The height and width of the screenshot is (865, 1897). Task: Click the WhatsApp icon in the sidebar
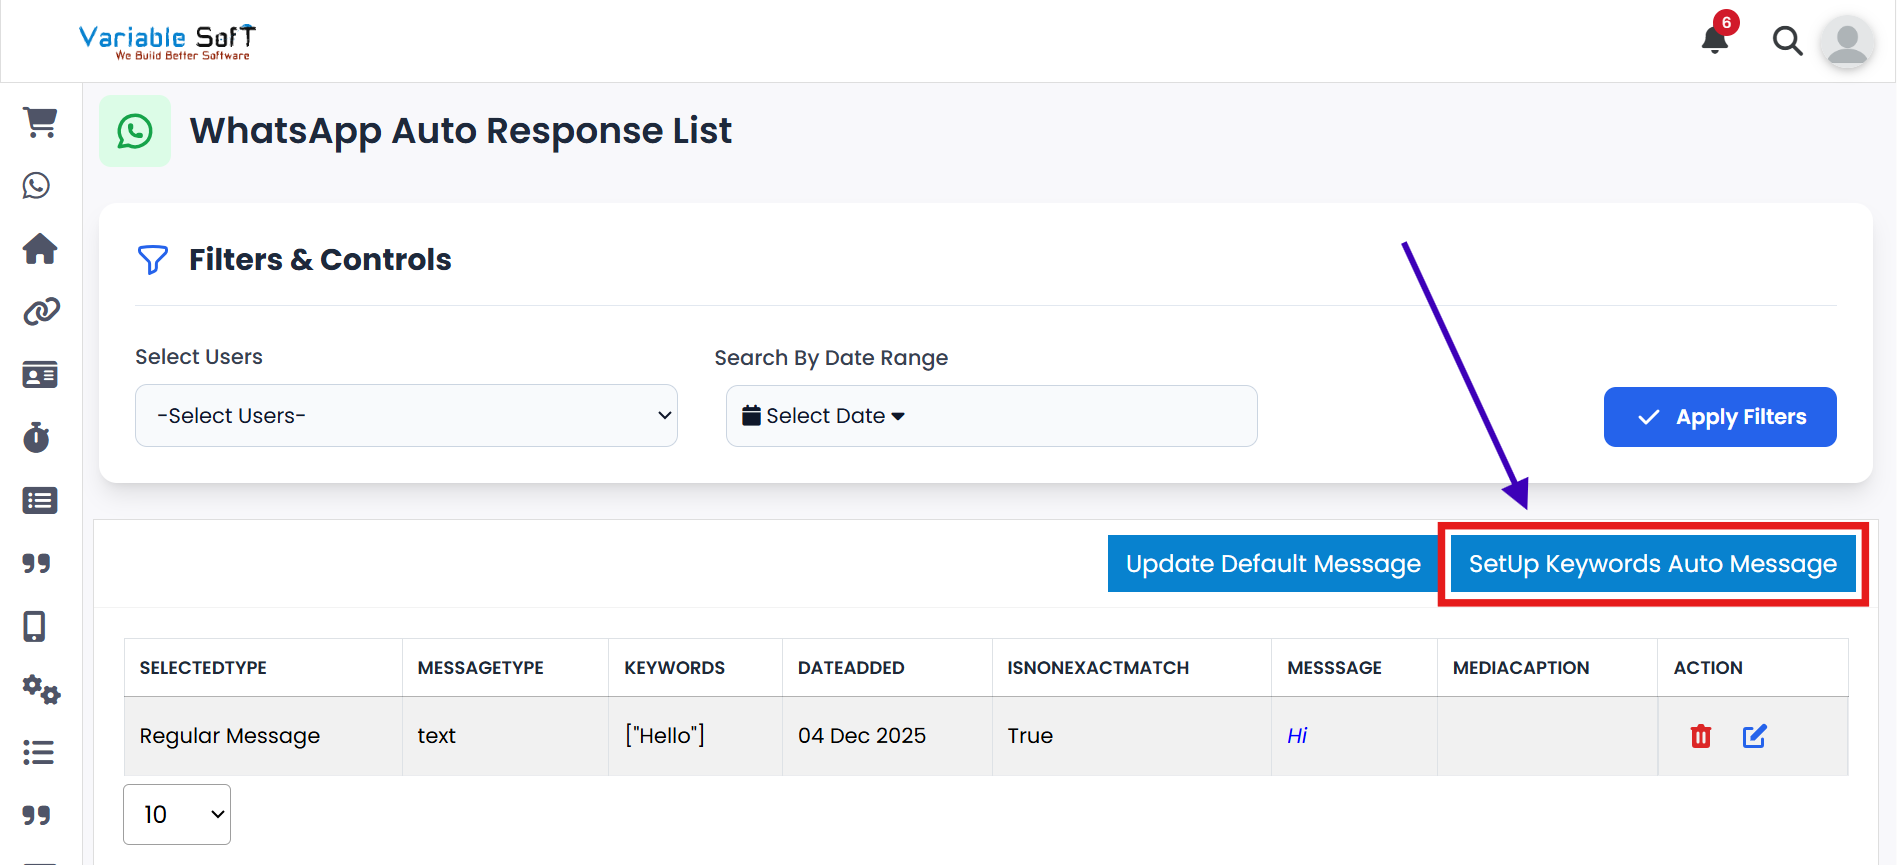37,186
